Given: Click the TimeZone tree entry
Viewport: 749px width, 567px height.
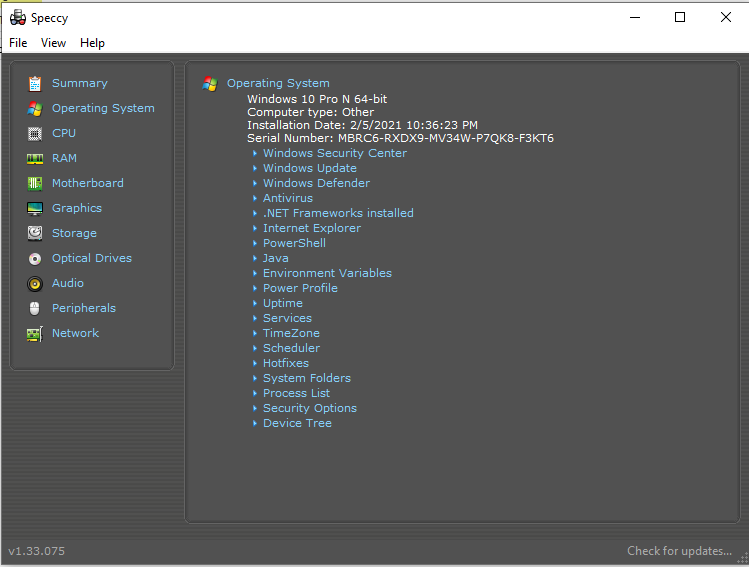Looking at the screenshot, I should click(291, 333).
